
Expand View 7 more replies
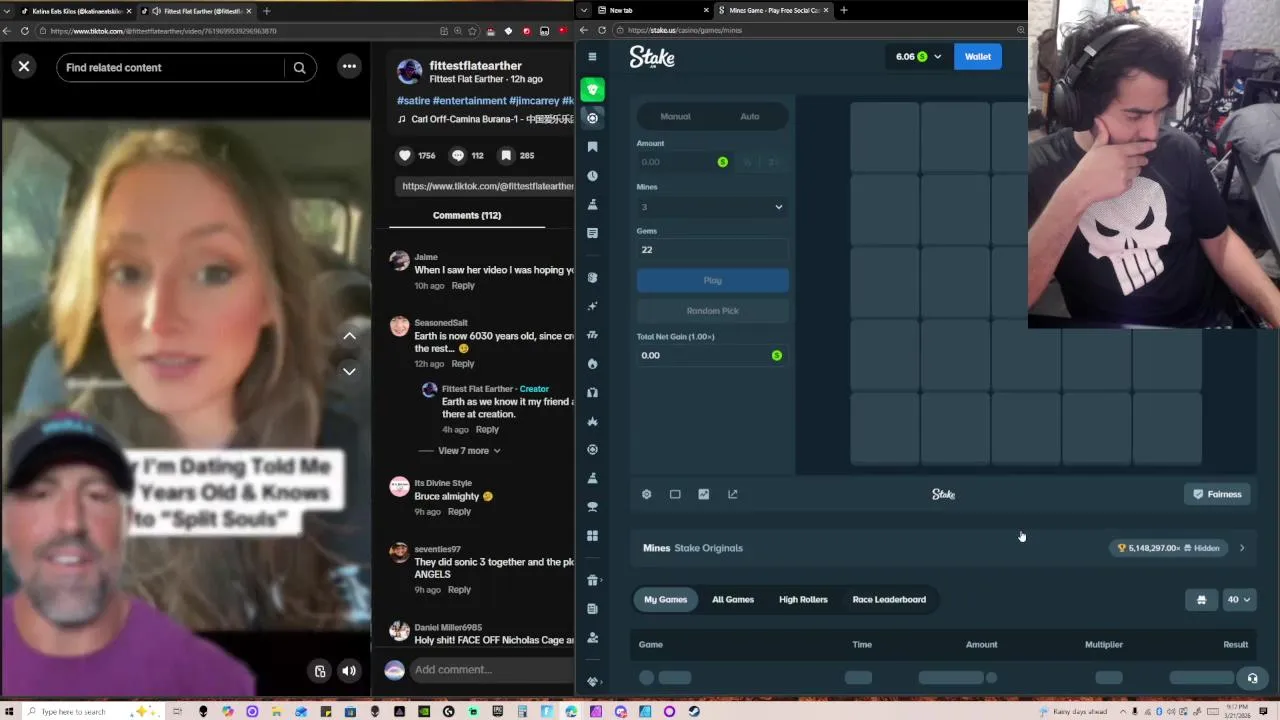(x=469, y=451)
